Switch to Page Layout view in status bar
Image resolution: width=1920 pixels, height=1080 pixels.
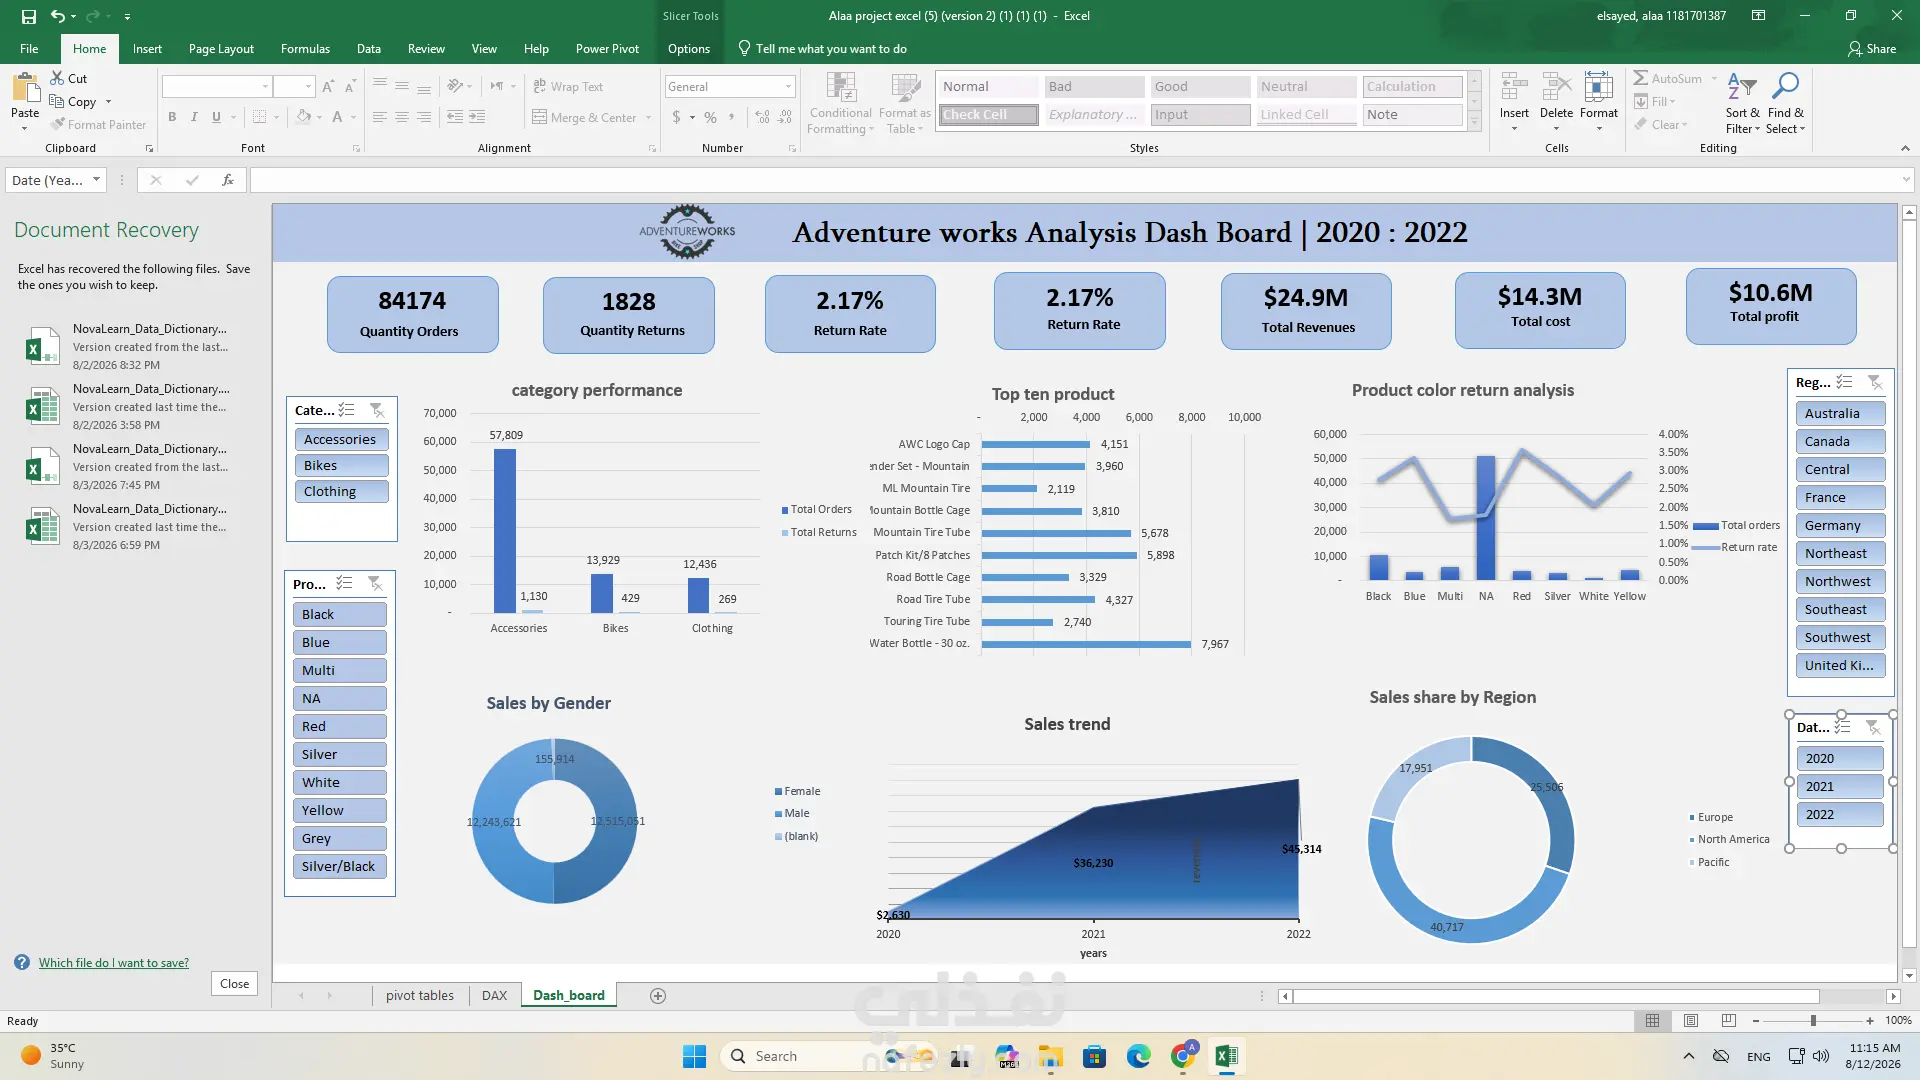1691,1021
